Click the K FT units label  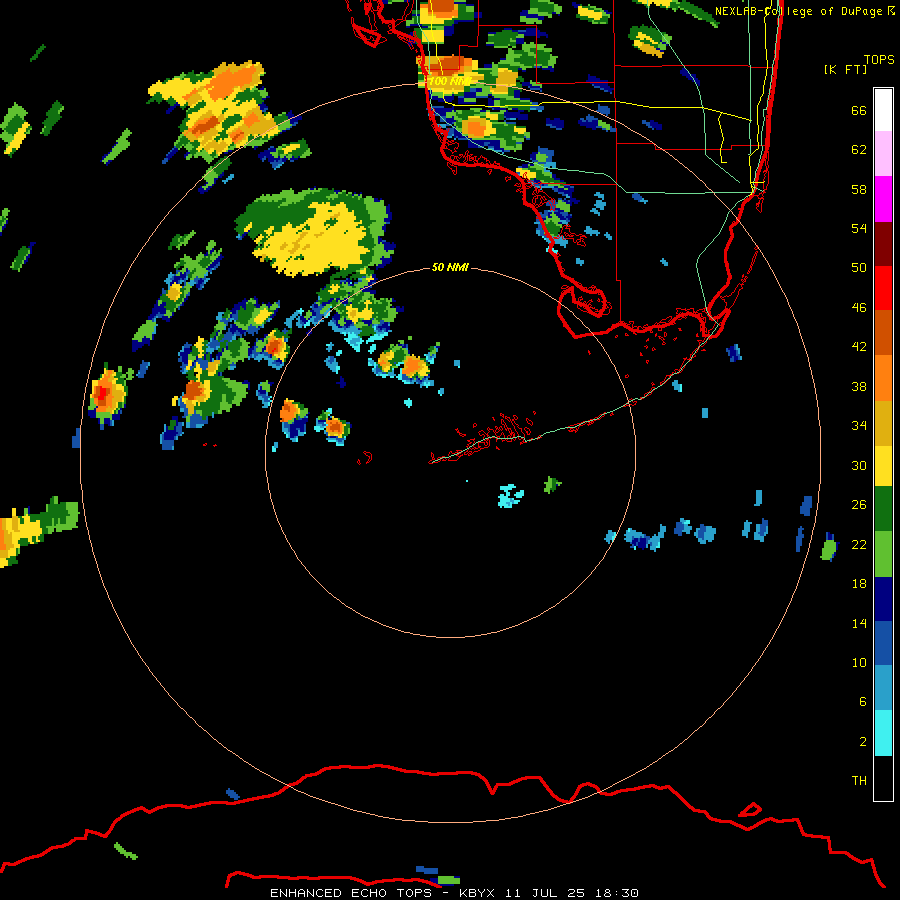[845, 69]
